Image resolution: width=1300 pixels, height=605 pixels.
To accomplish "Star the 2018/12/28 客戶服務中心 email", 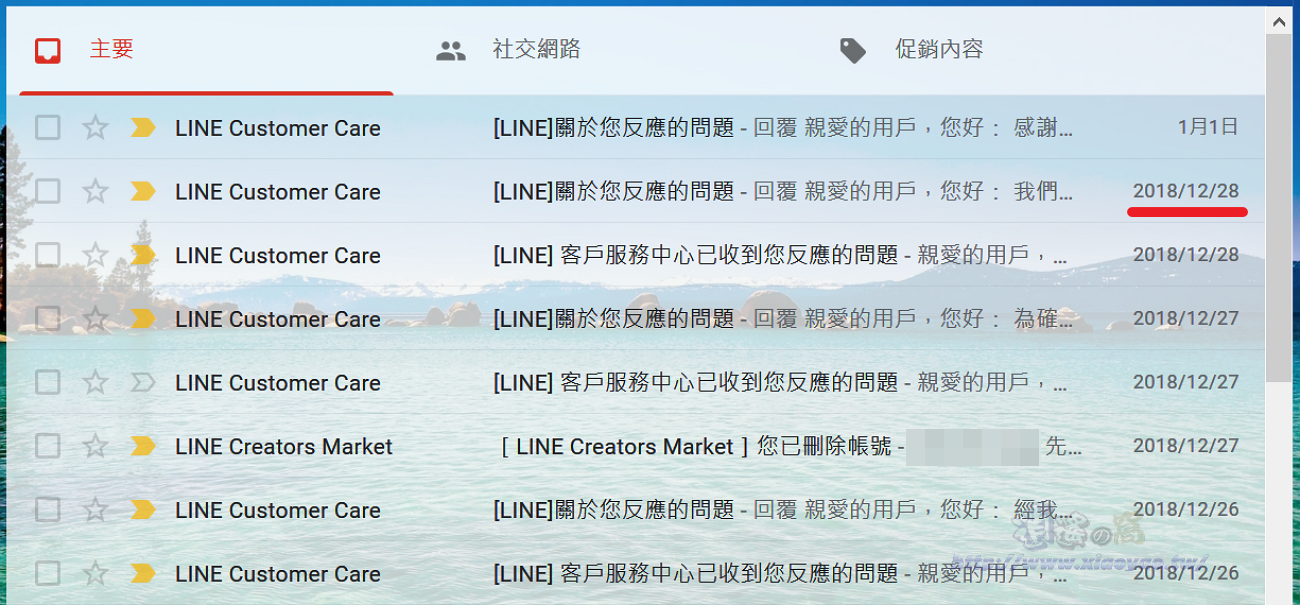I will (x=95, y=254).
